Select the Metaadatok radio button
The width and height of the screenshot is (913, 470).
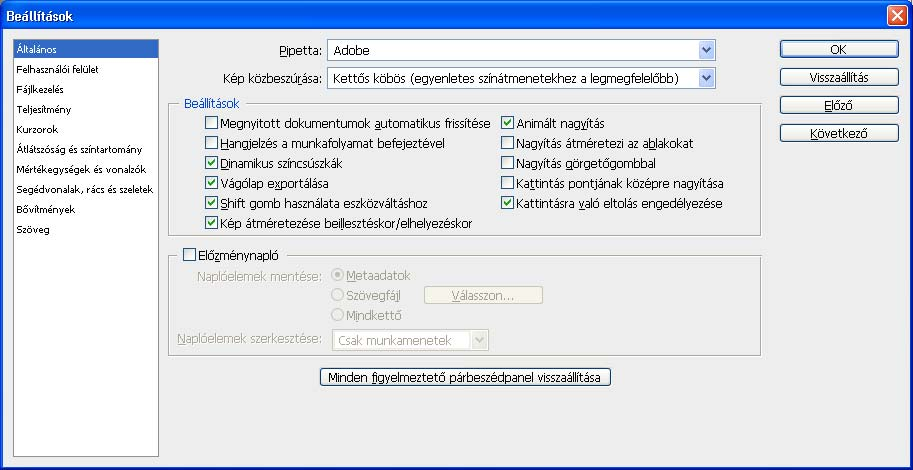(x=338, y=275)
